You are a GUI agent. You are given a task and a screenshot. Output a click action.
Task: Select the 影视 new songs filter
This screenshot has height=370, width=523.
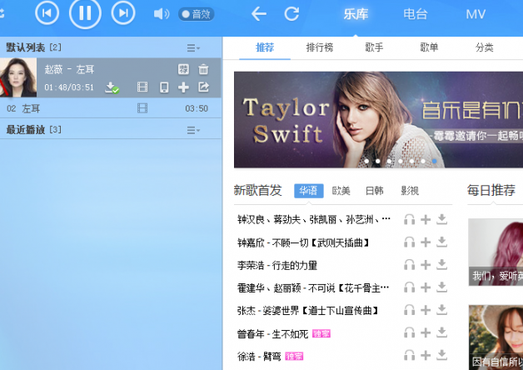410,191
